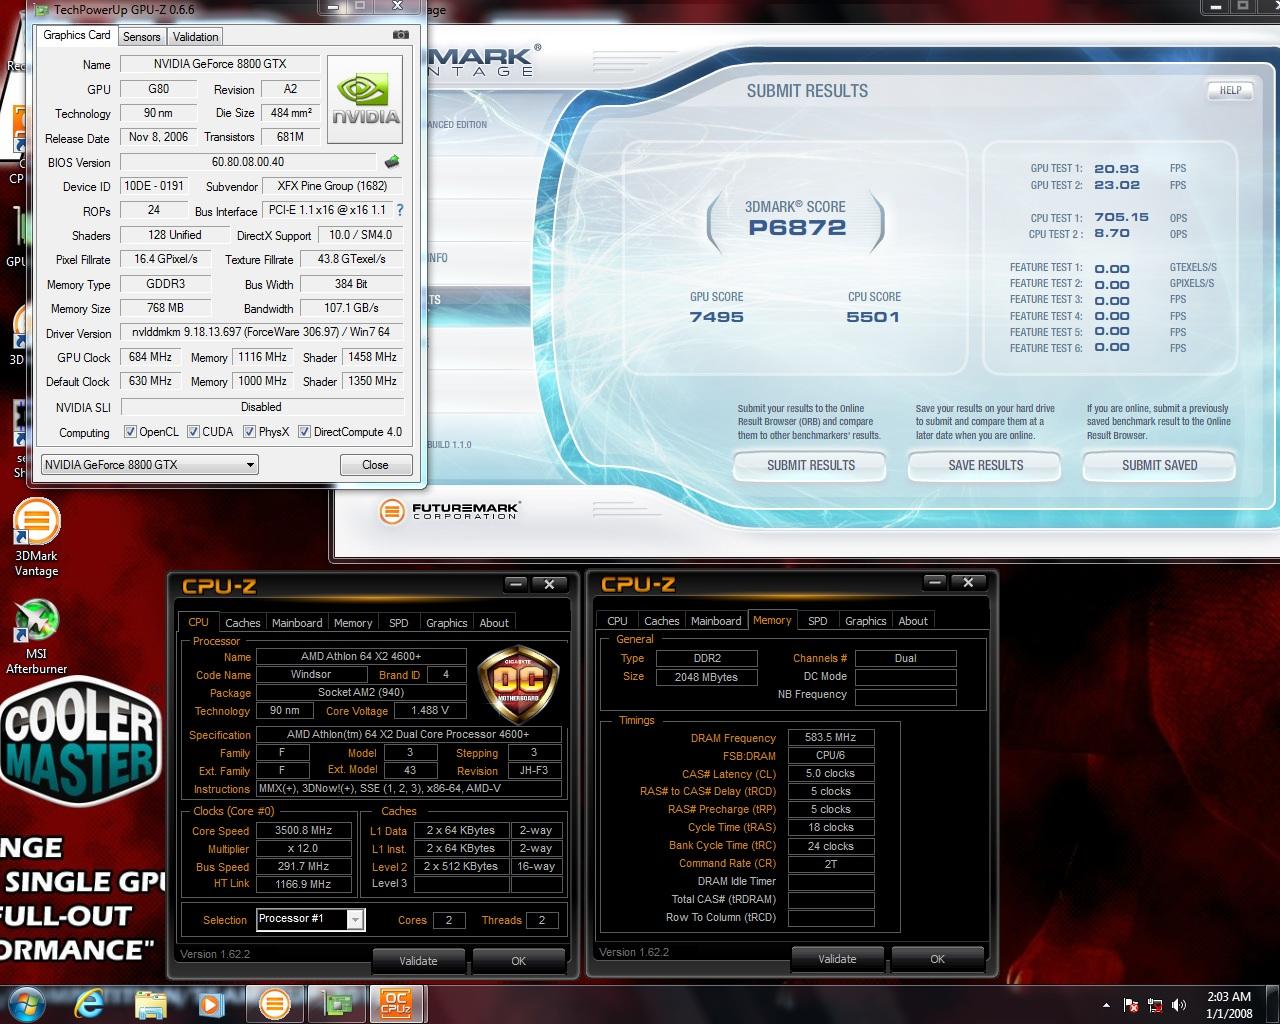Toggle the CUDA checkbox
Viewport: 1280px width, 1024px height.
tap(193, 432)
